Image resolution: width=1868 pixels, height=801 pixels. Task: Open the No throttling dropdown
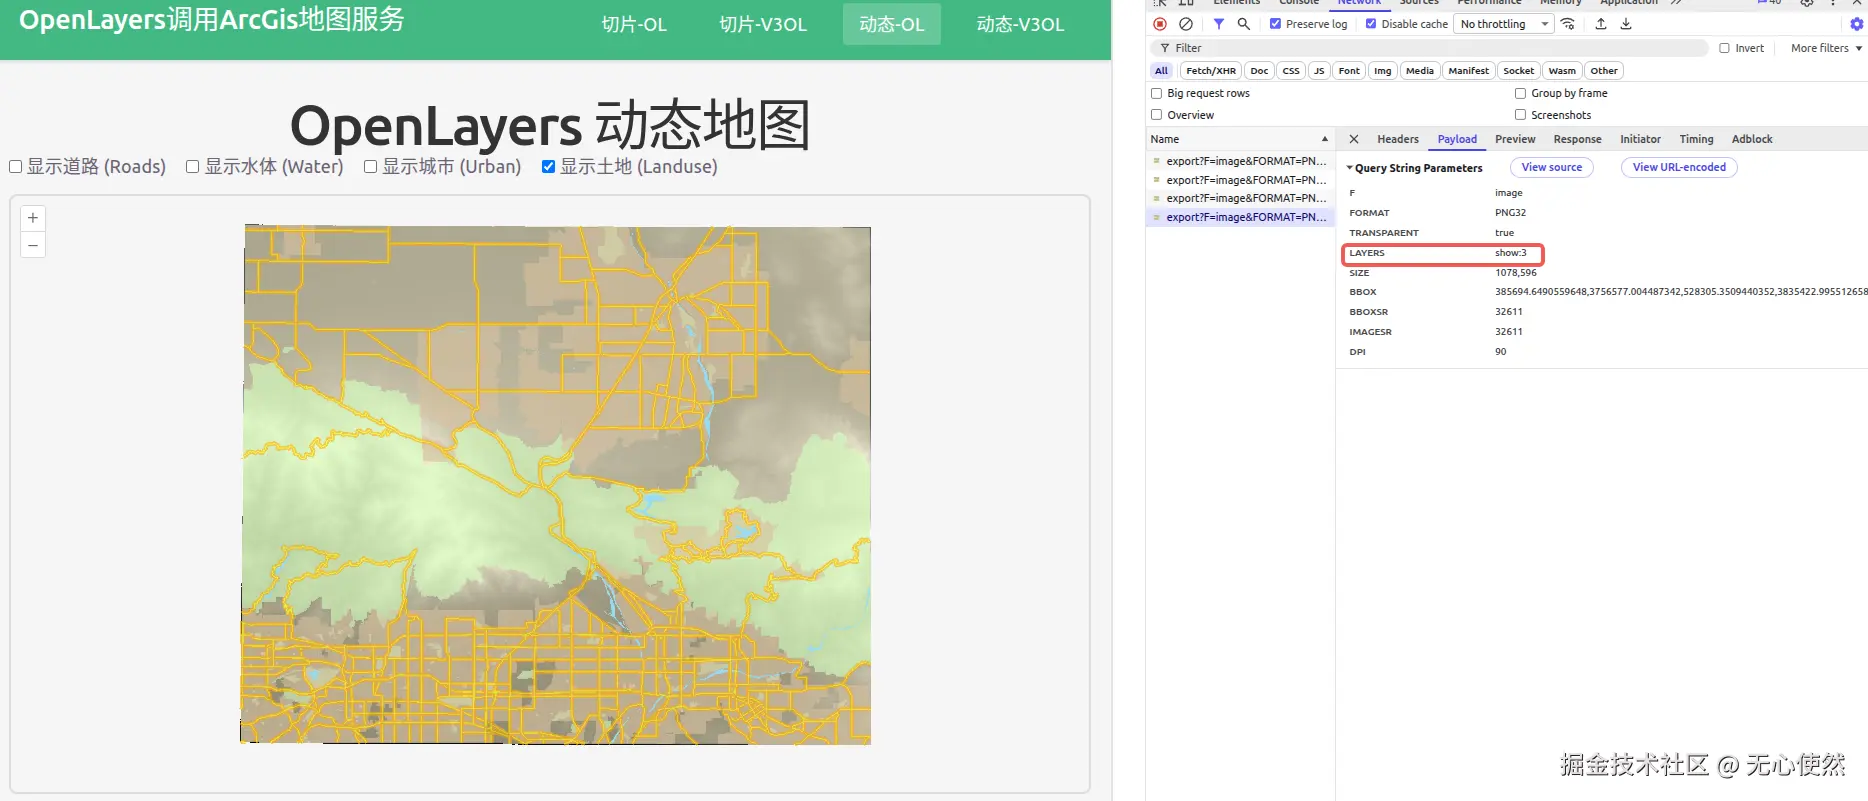point(1504,24)
